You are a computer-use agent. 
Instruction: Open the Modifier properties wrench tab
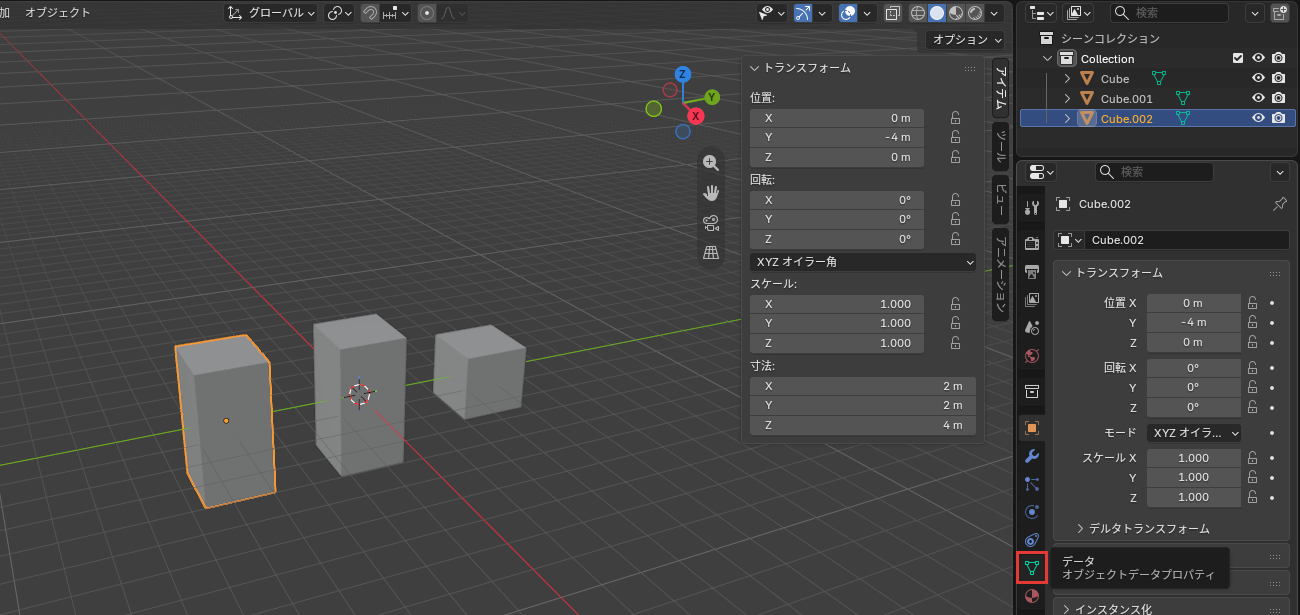pyautogui.click(x=1032, y=456)
